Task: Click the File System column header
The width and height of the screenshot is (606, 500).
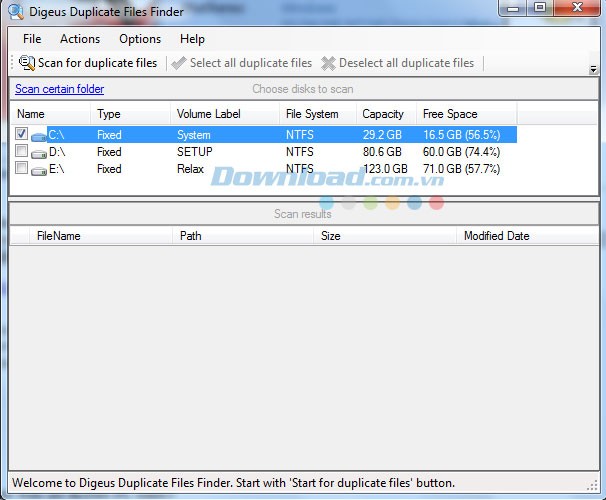Action: tap(317, 114)
